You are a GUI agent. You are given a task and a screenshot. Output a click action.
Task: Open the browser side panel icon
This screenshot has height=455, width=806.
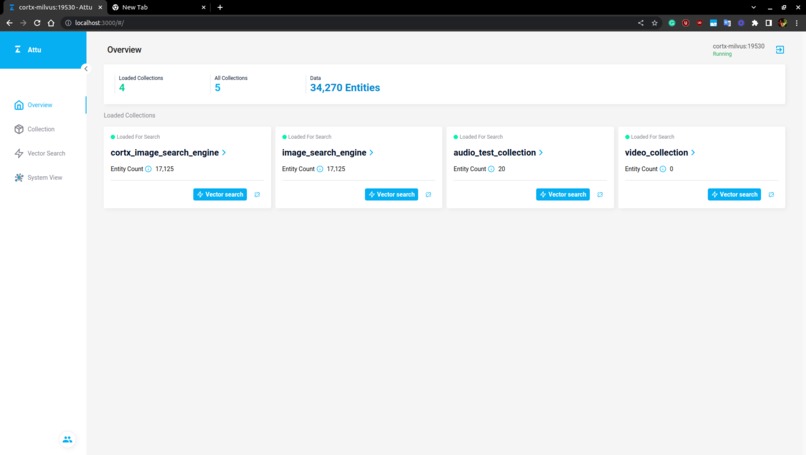tap(768, 23)
